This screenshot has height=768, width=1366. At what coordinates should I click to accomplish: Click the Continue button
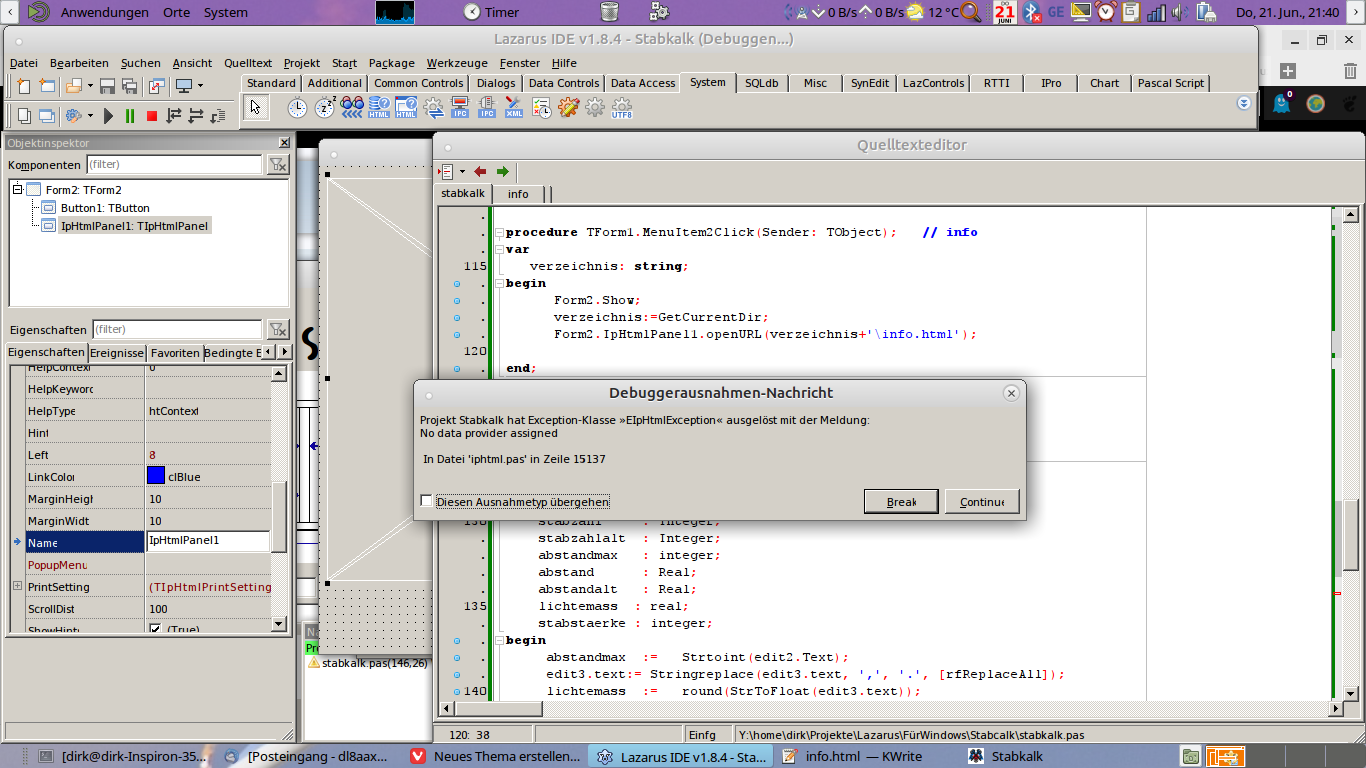(981, 502)
